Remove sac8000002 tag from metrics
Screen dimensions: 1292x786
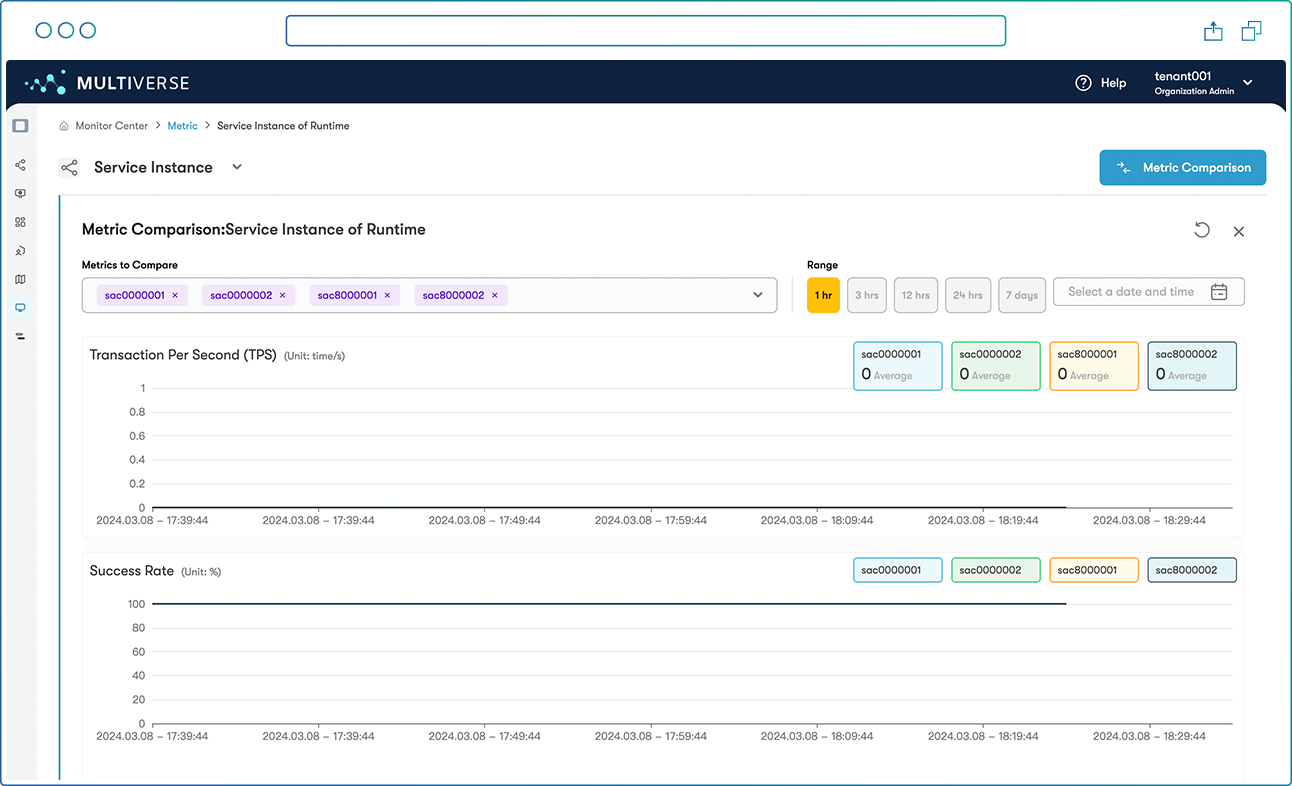coord(494,296)
